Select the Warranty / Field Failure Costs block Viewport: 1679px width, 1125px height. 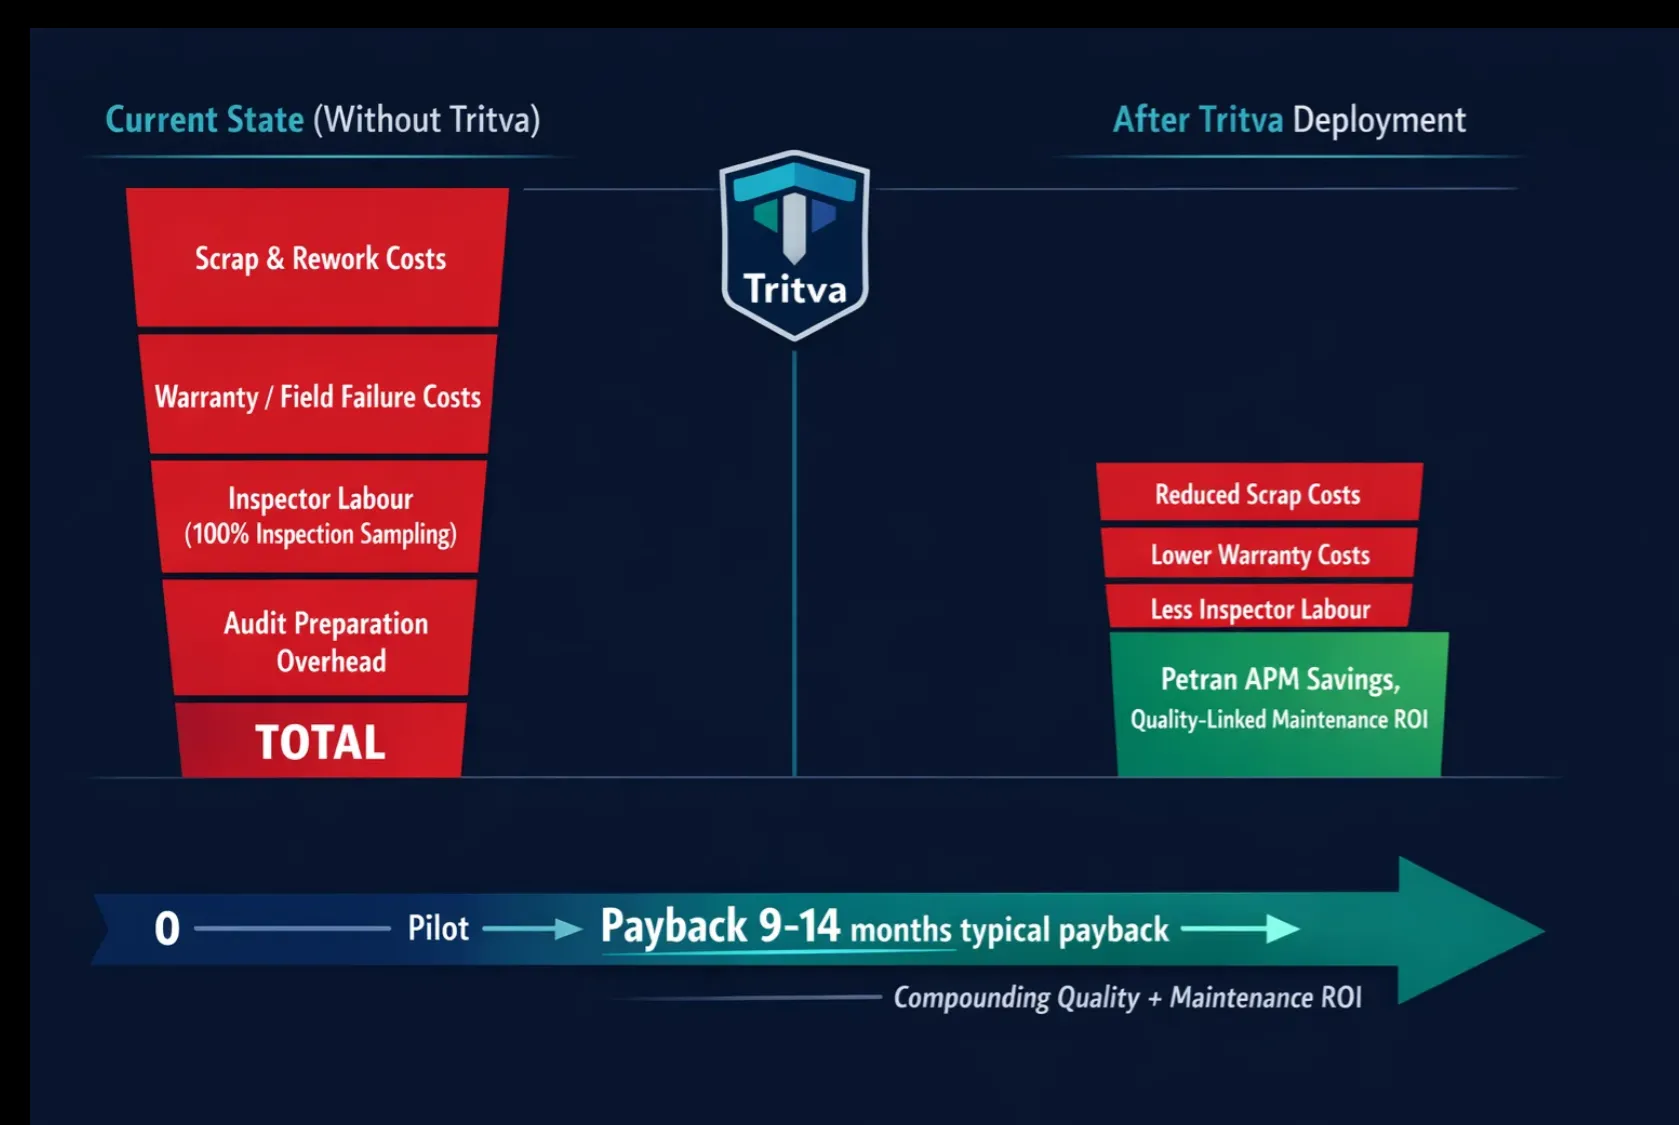tap(318, 396)
